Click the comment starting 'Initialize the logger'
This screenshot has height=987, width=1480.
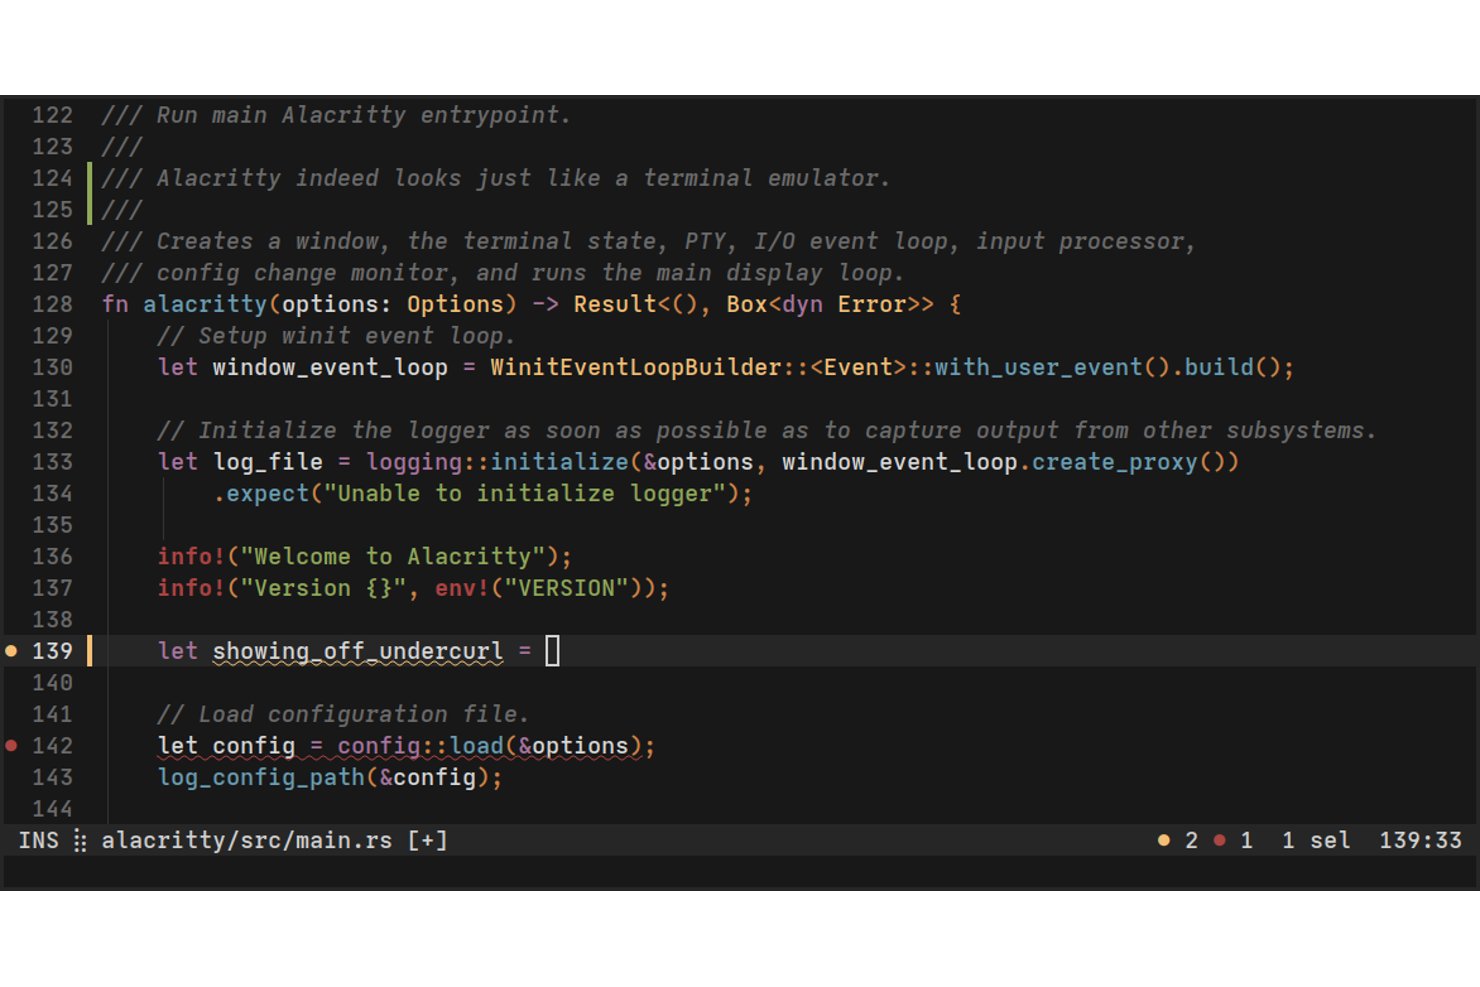(767, 431)
